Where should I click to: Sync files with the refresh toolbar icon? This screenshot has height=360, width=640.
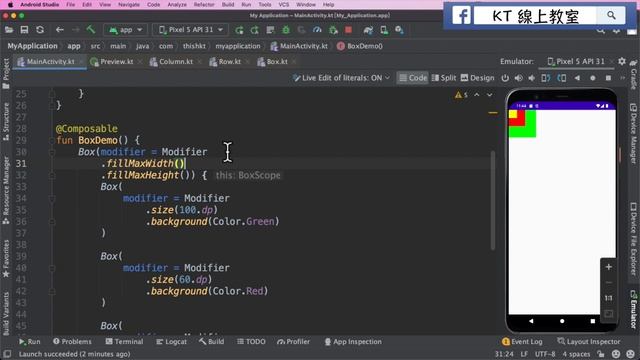tap(40, 30)
